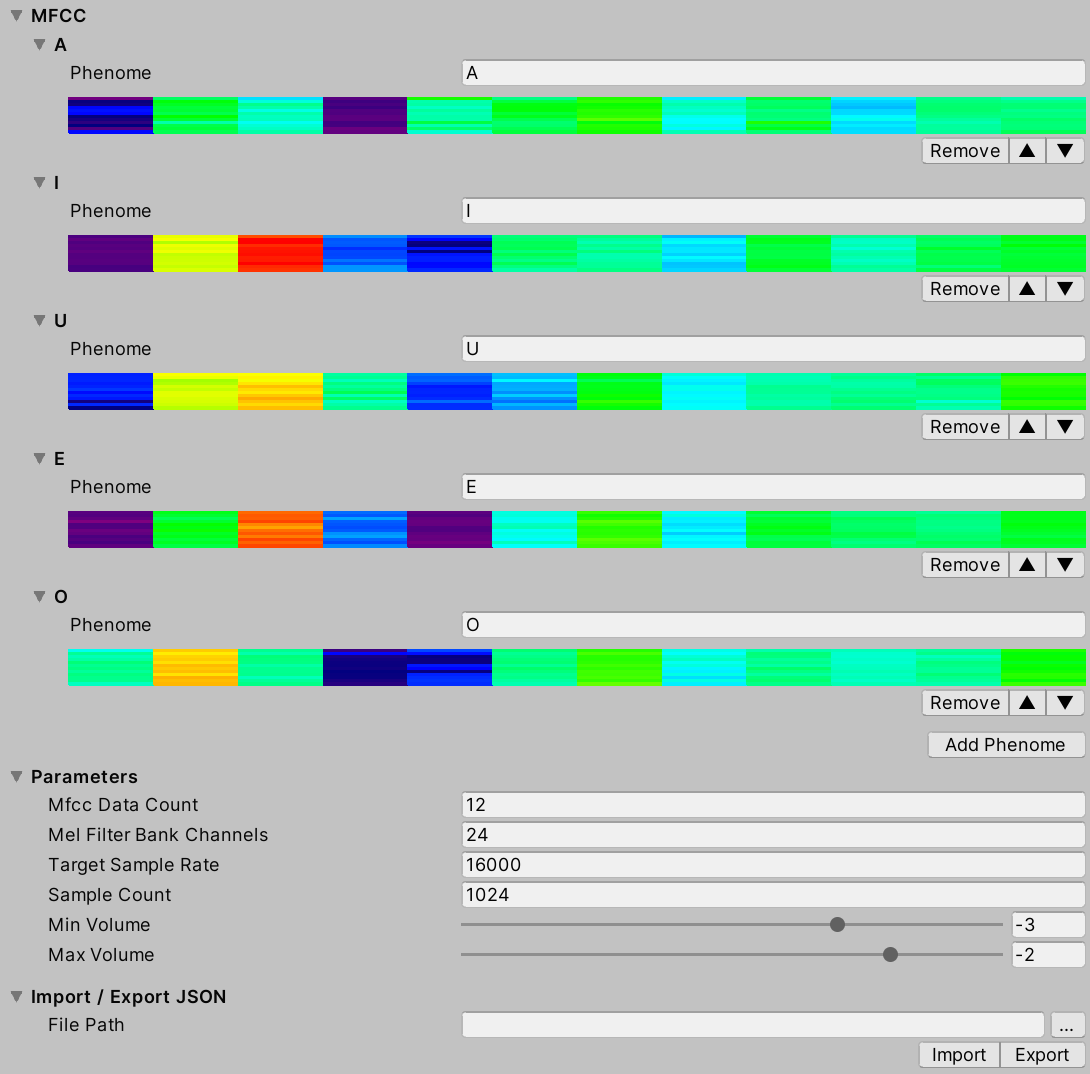The width and height of the screenshot is (1090, 1074).
Task: Focus the Phenome field containing E
Action: [x=773, y=487]
